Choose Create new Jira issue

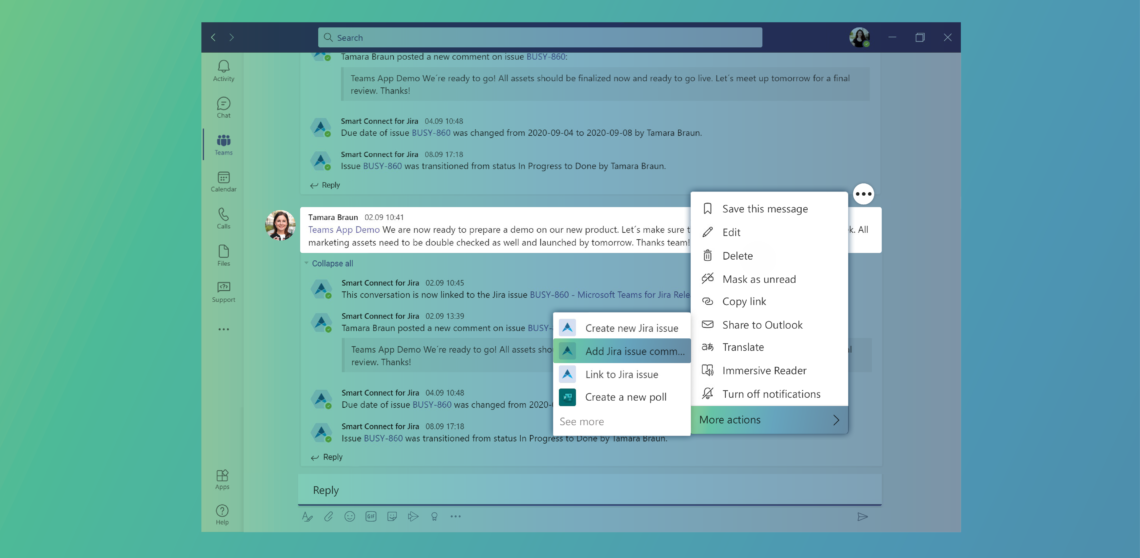[x=622, y=328]
